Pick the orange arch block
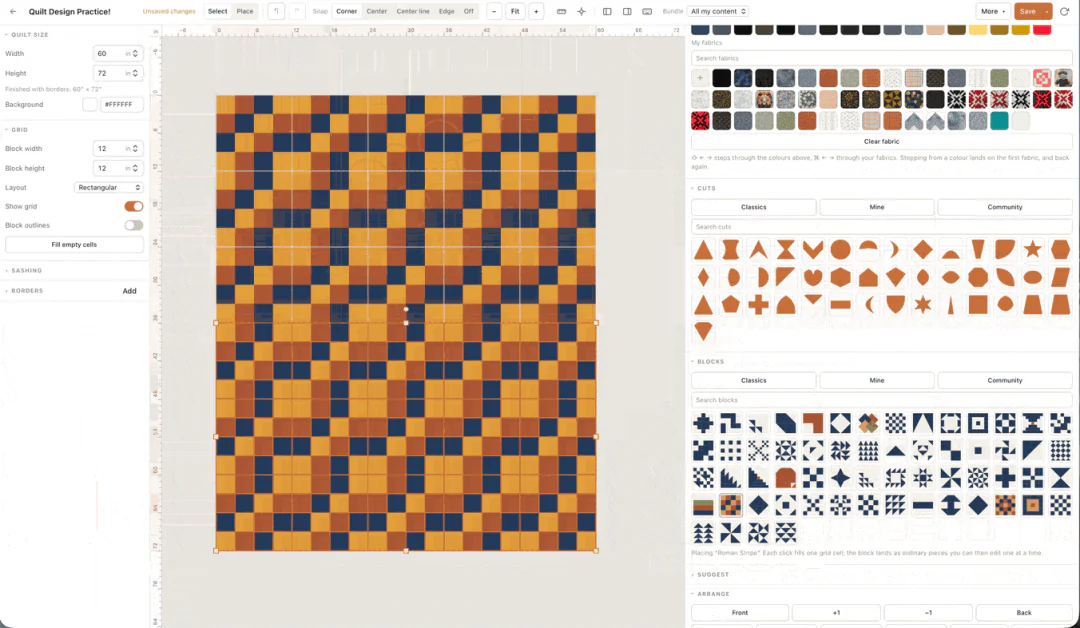The height and width of the screenshot is (628, 1080). click(785, 478)
